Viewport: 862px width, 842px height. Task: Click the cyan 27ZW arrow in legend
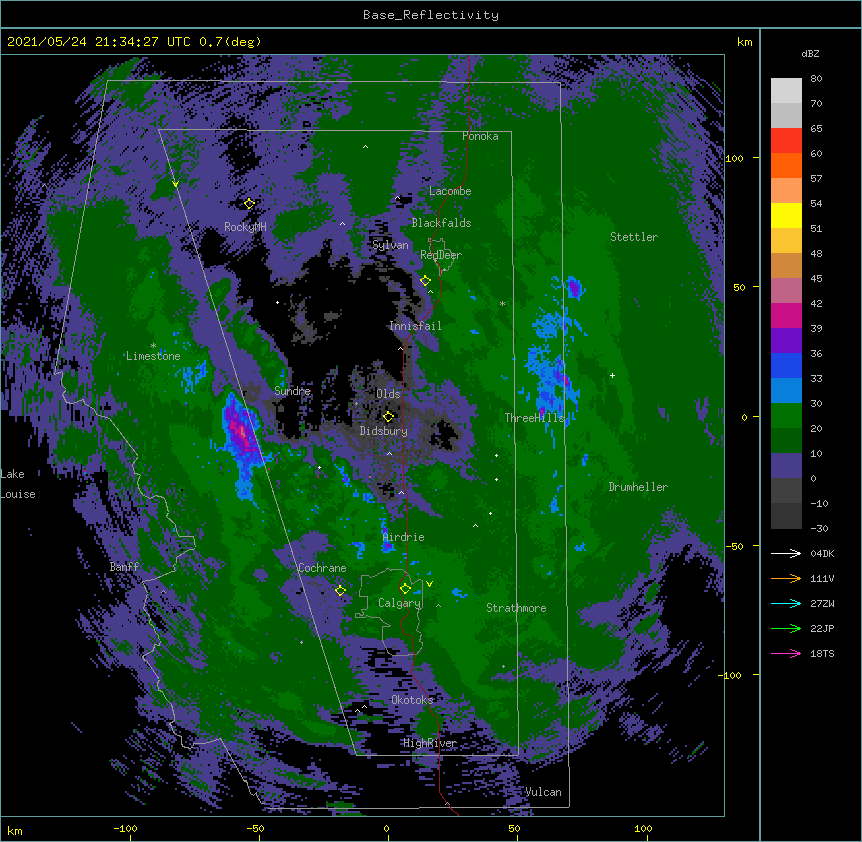786,603
